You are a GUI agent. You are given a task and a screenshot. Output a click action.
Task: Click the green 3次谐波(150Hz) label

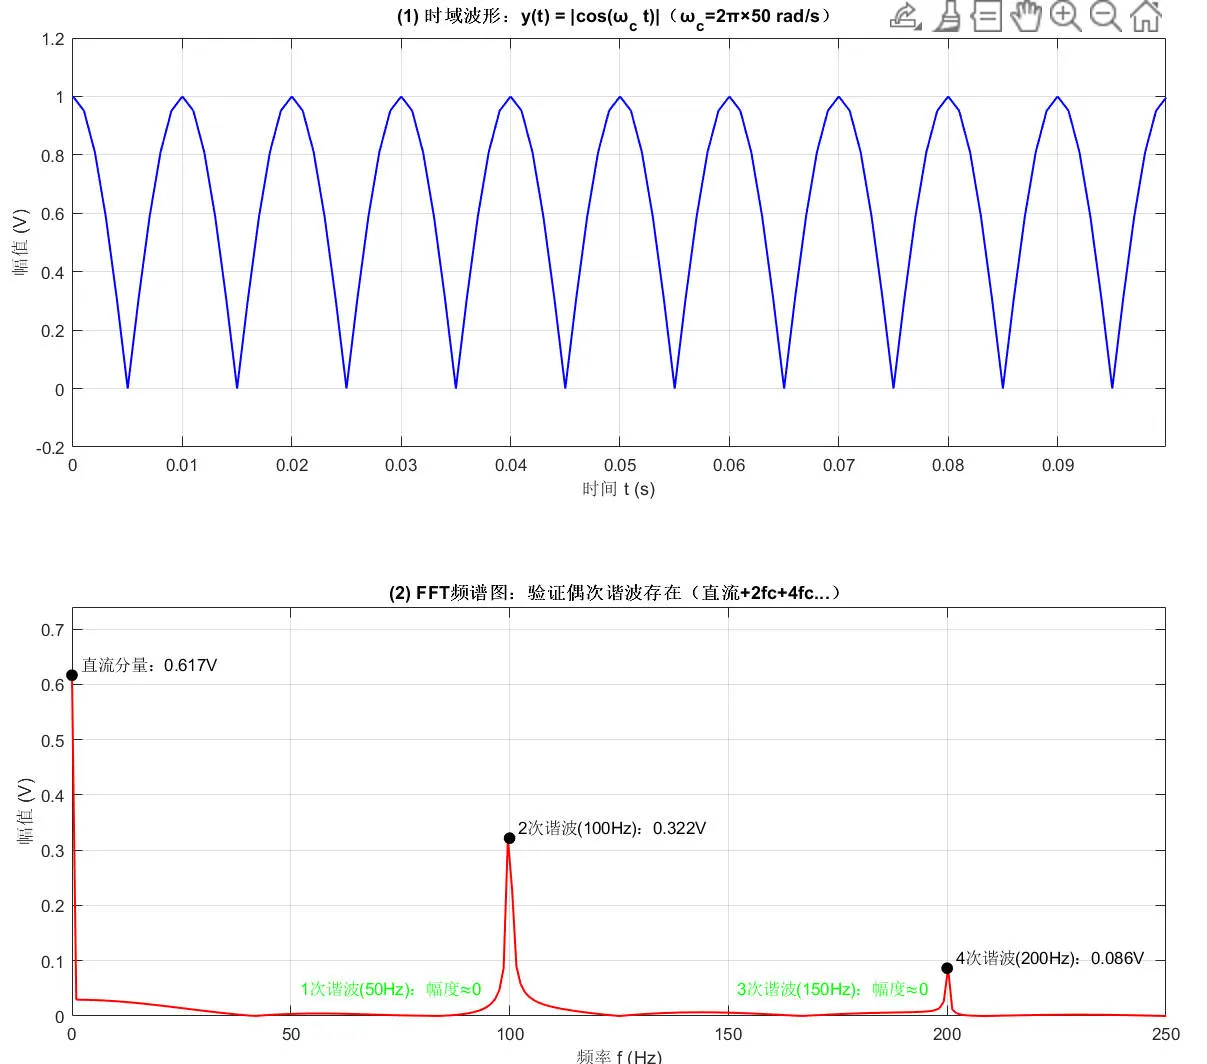pos(832,989)
